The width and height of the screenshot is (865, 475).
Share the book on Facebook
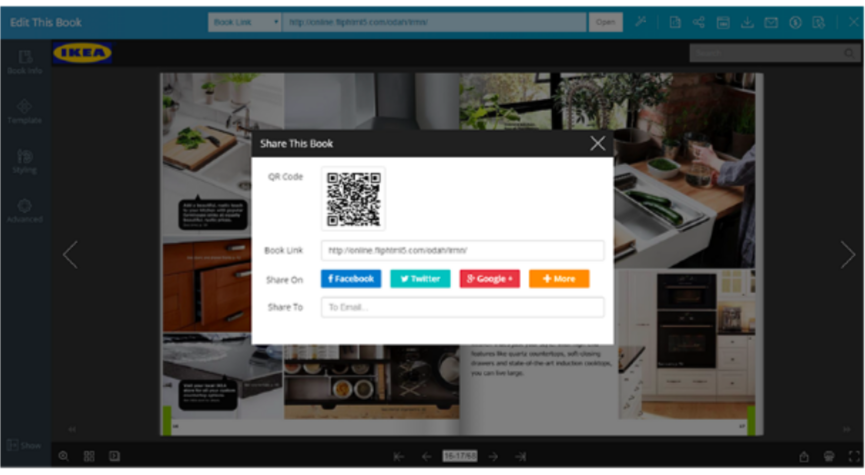coord(351,279)
